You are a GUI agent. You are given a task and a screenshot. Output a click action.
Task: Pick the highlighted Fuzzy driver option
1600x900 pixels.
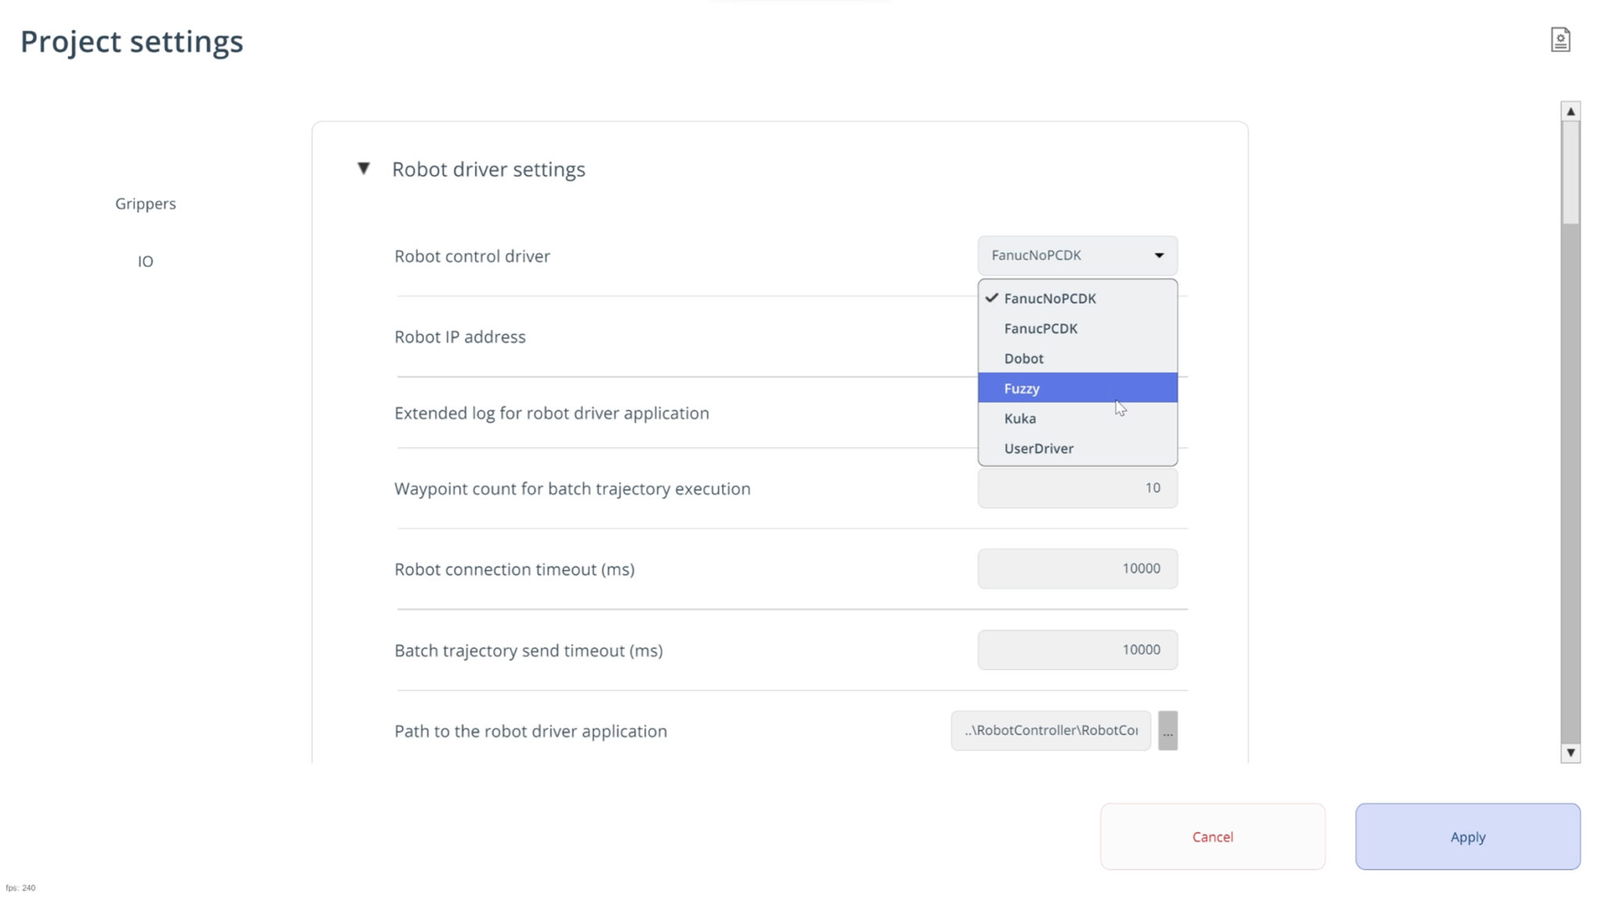click(x=1021, y=388)
